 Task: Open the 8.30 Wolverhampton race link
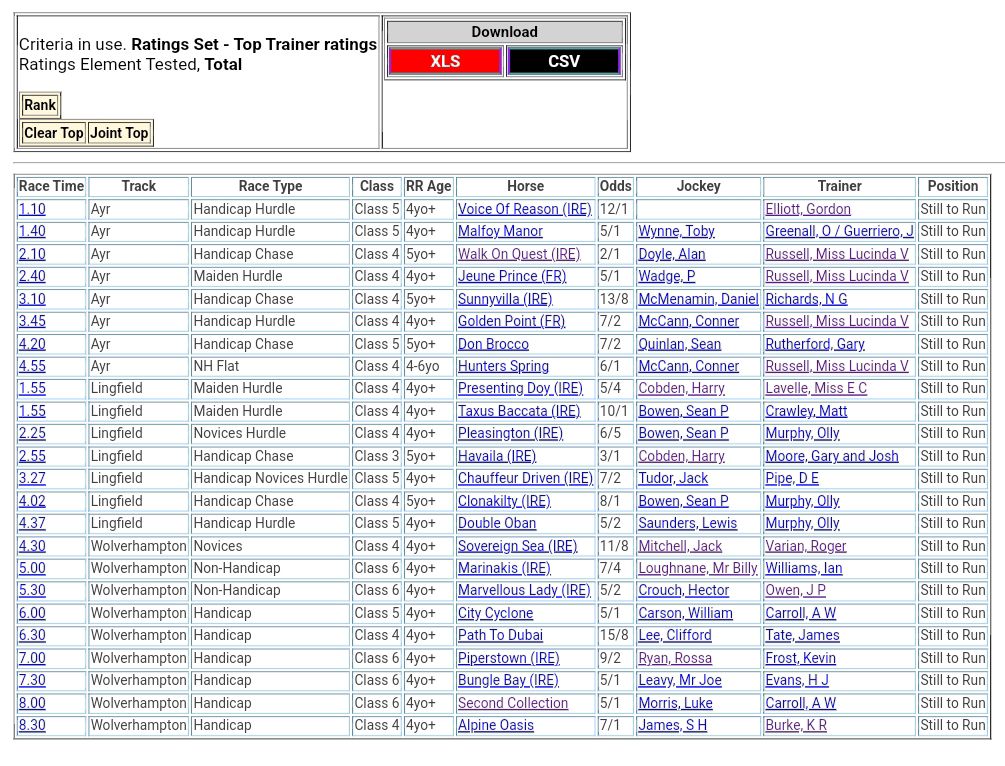32,725
